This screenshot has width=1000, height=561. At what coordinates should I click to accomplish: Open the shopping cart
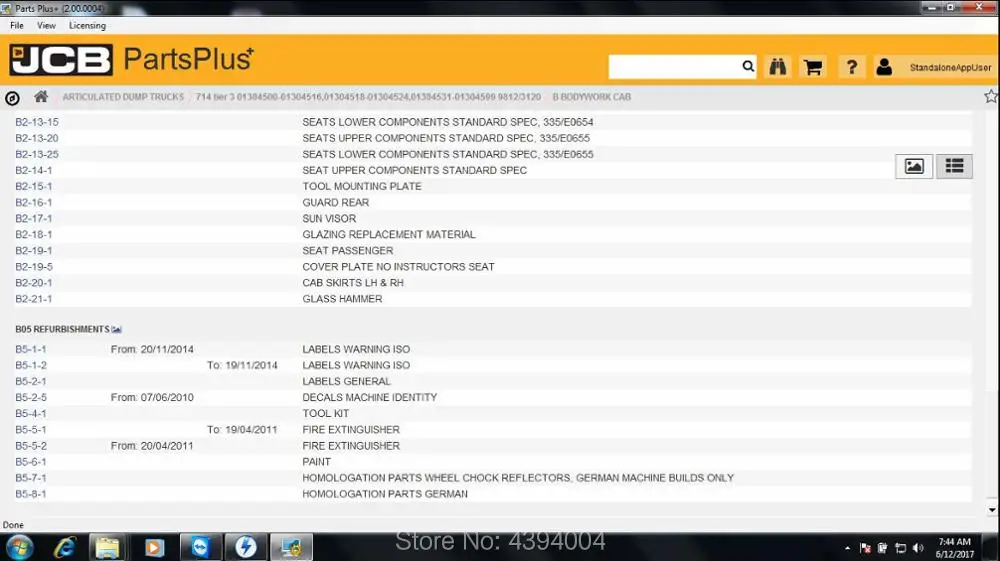pos(812,67)
